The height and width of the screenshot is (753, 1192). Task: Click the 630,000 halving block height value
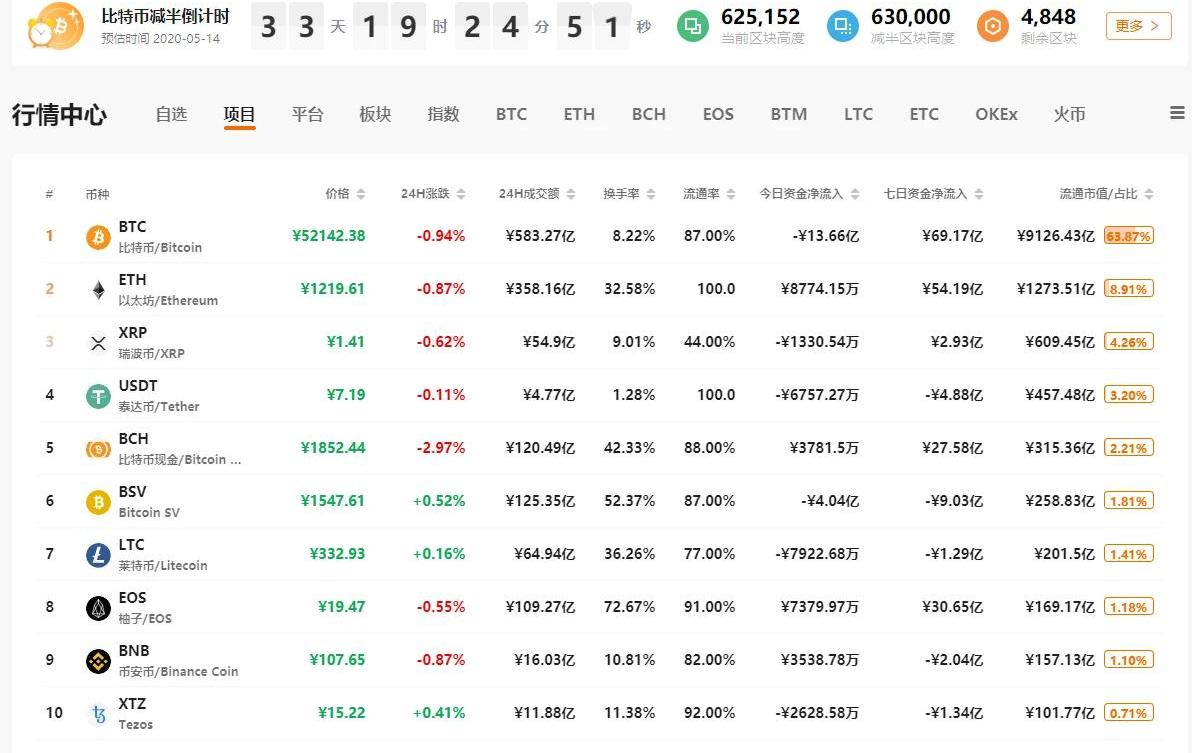[x=911, y=17]
